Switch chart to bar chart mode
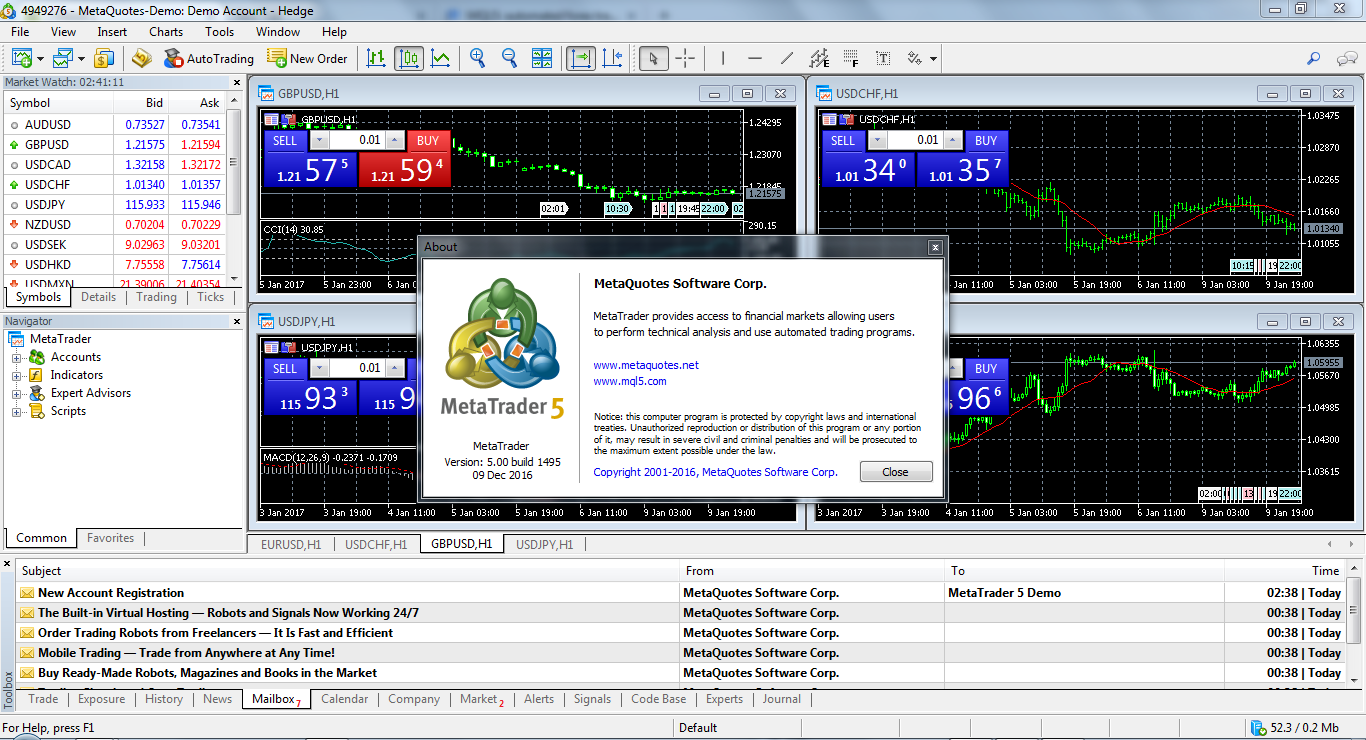Screen dimensions: 1366x740 point(376,58)
